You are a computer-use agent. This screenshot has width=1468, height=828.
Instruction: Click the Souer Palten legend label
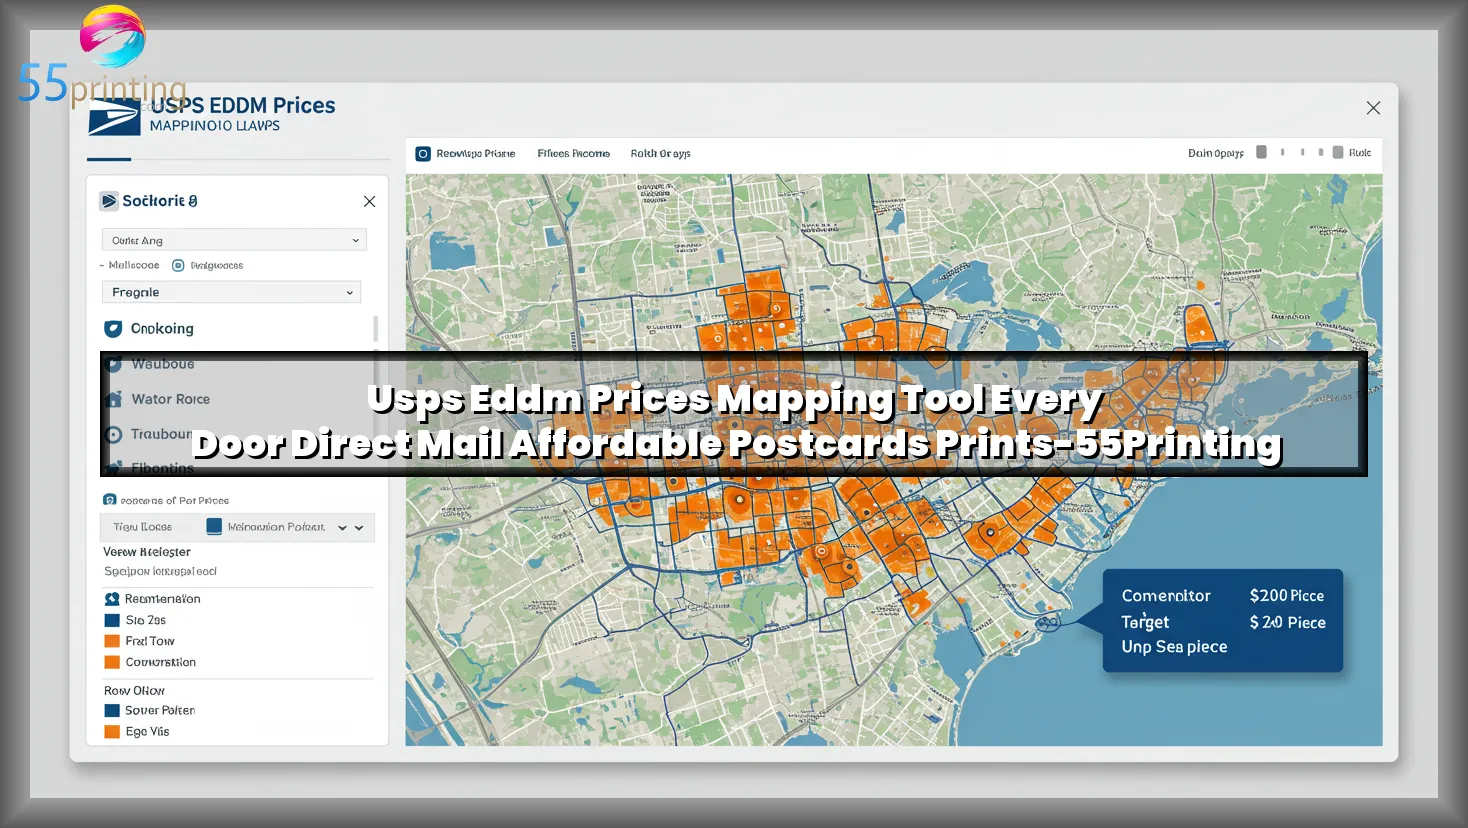[160, 710]
